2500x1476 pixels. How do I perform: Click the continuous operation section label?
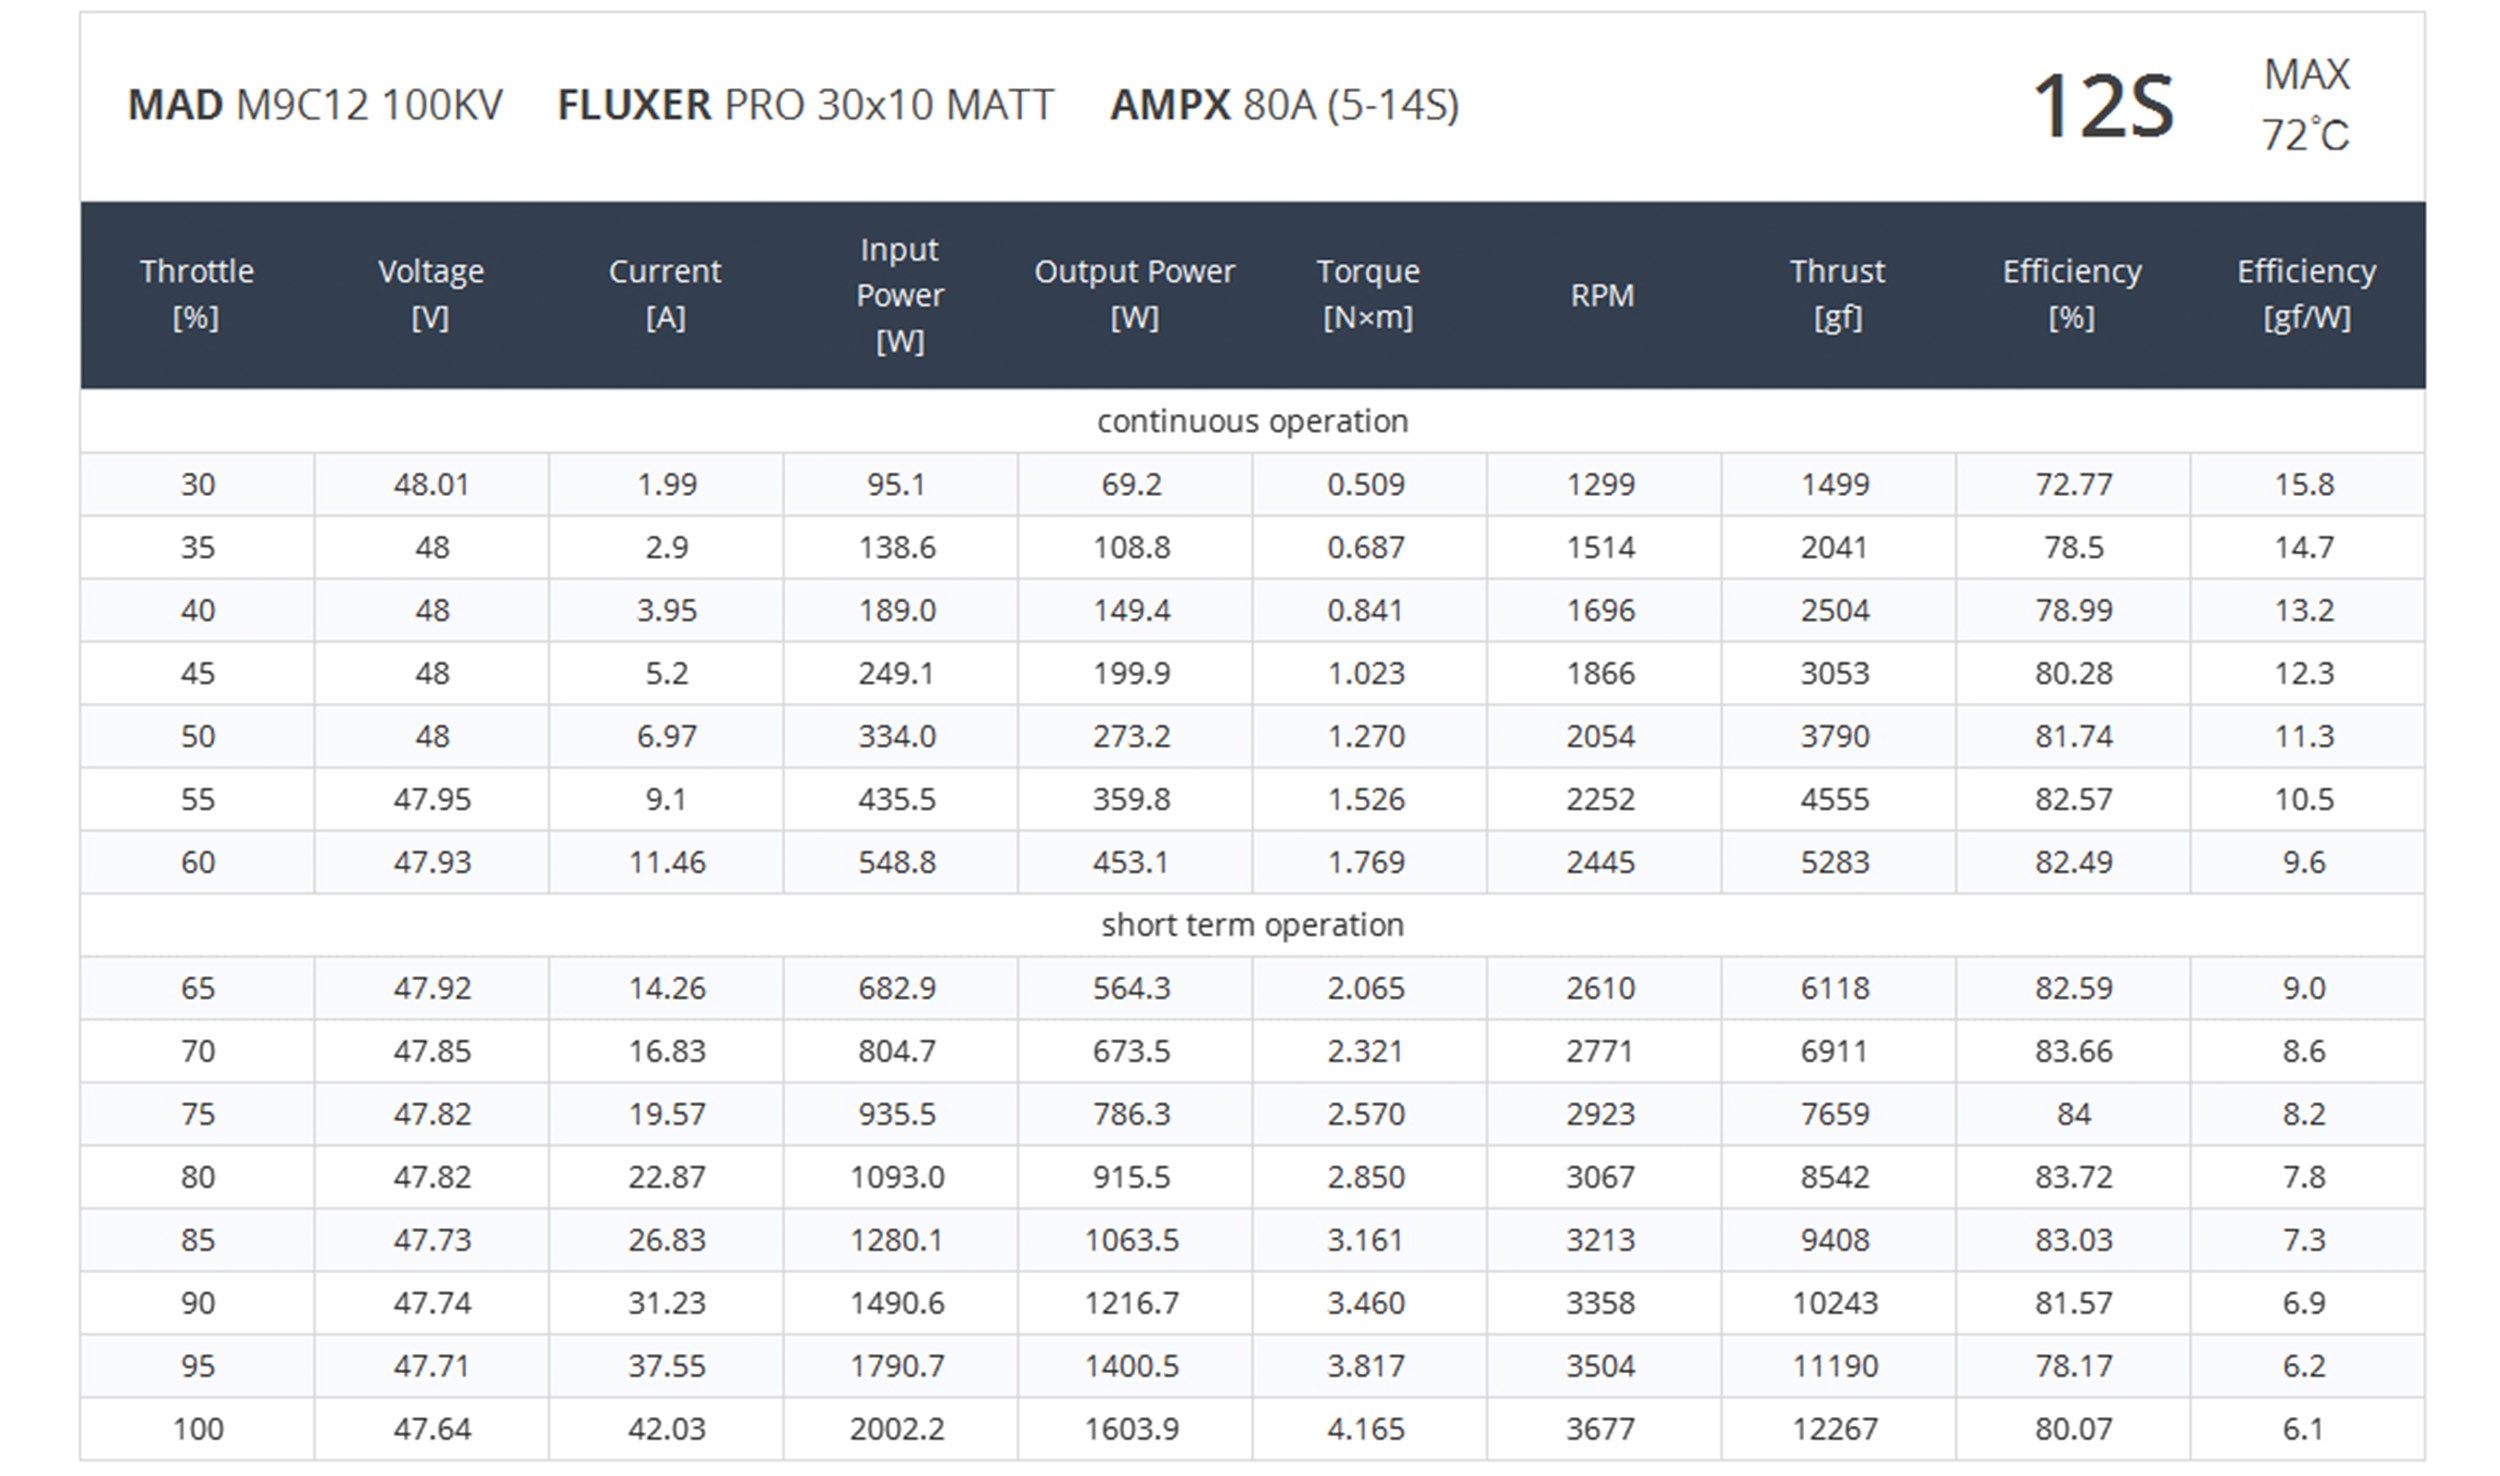tap(1252, 421)
